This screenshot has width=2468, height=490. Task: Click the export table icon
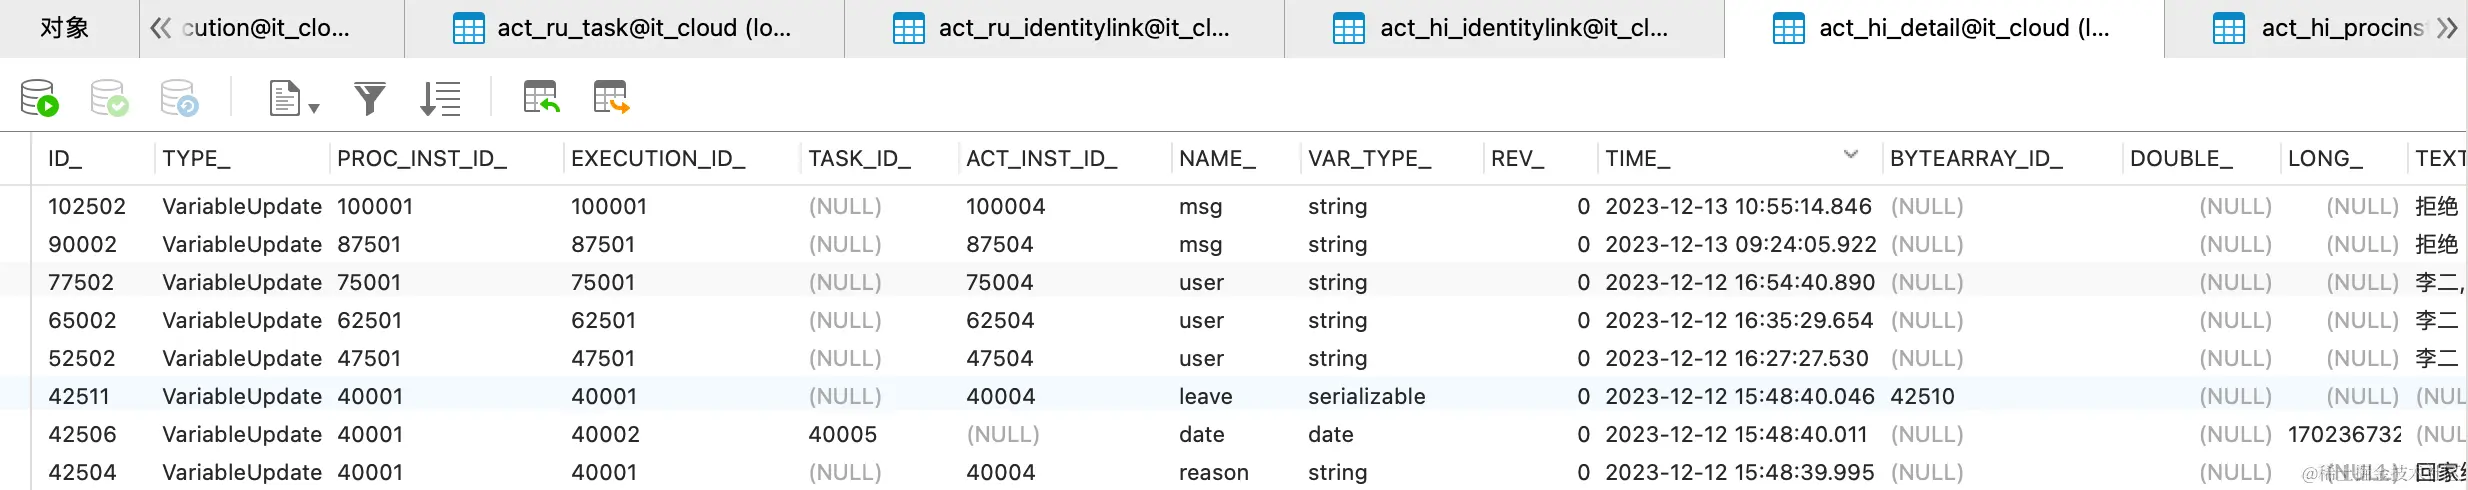(x=610, y=98)
